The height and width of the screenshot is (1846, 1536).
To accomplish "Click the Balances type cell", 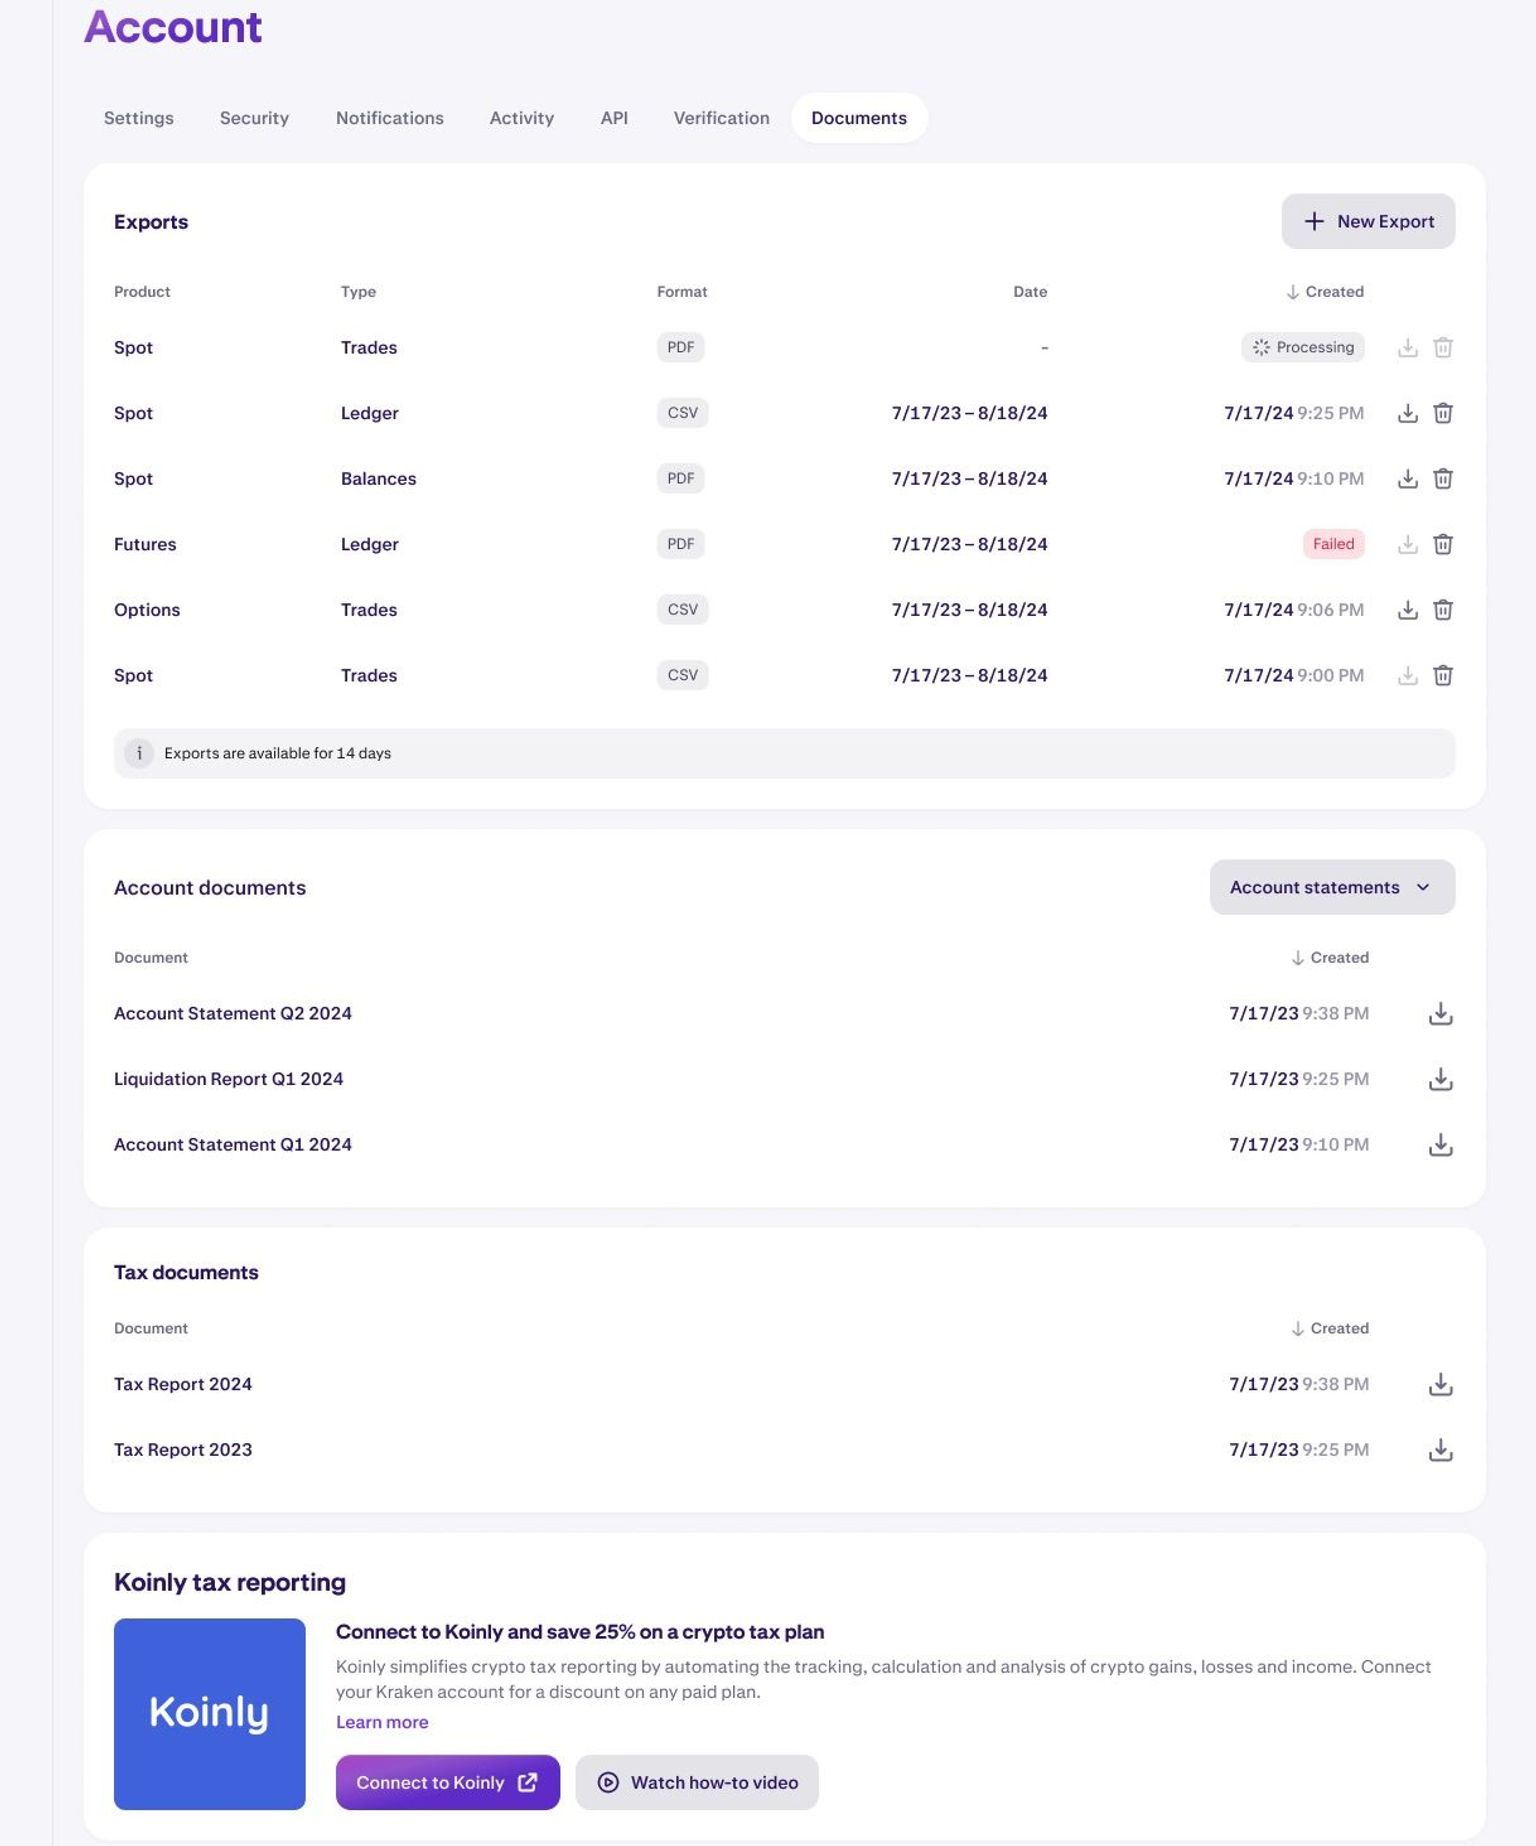I will 378,479.
